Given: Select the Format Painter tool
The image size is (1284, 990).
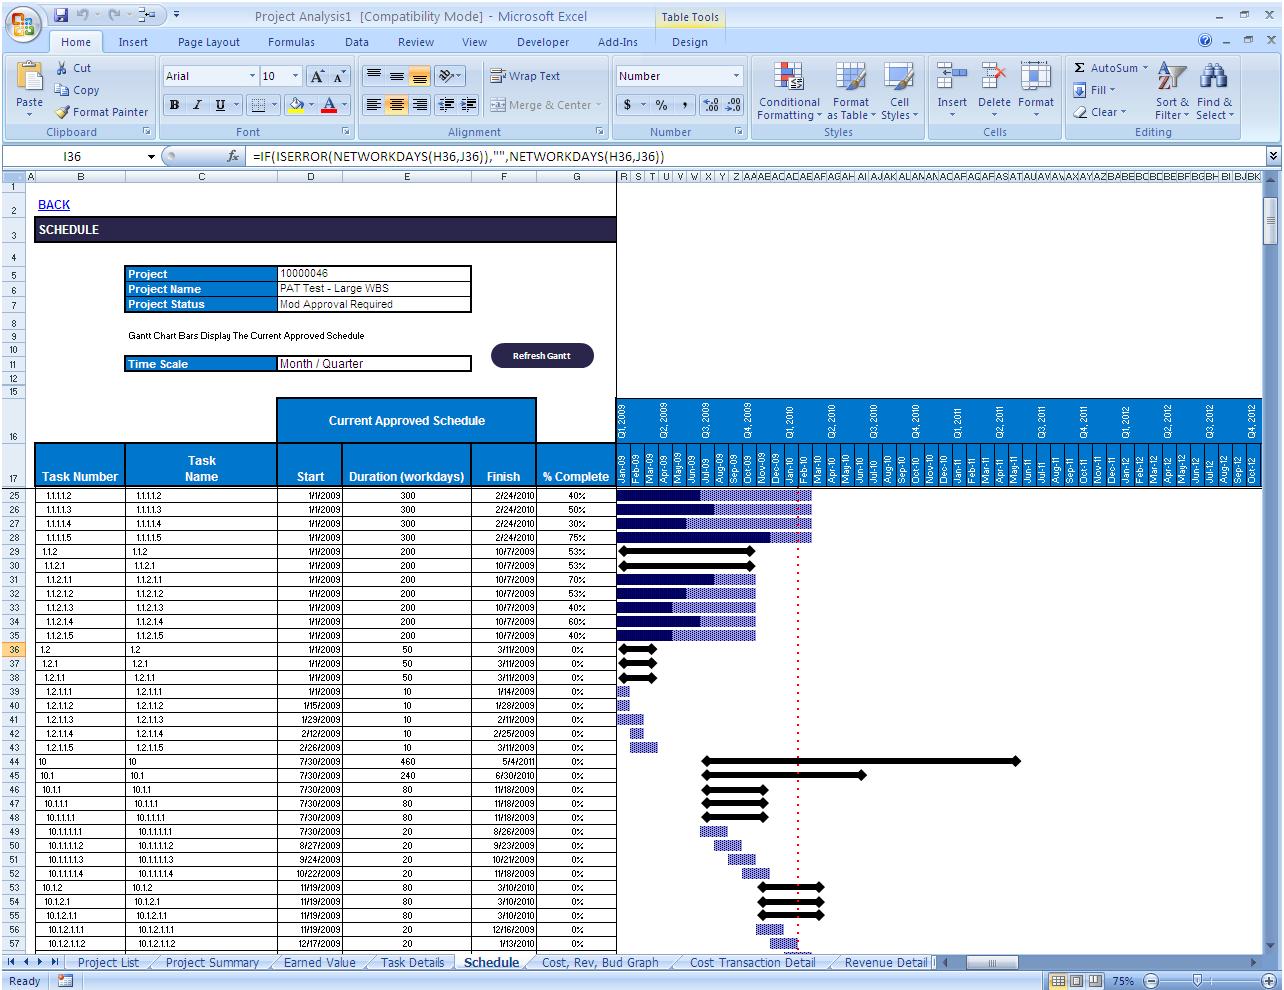Looking at the screenshot, I should [101, 112].
